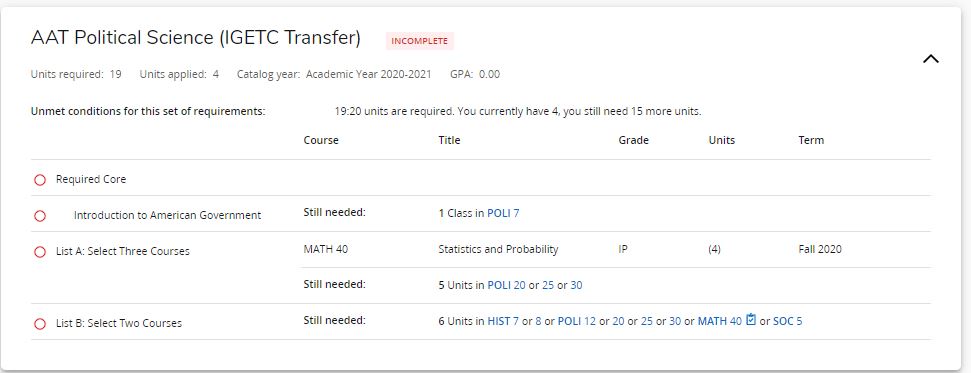Image resolution: width=971 pixels, height=373 pixels.
Task: Click the List A status circle icon
Action: click(40, 252)
